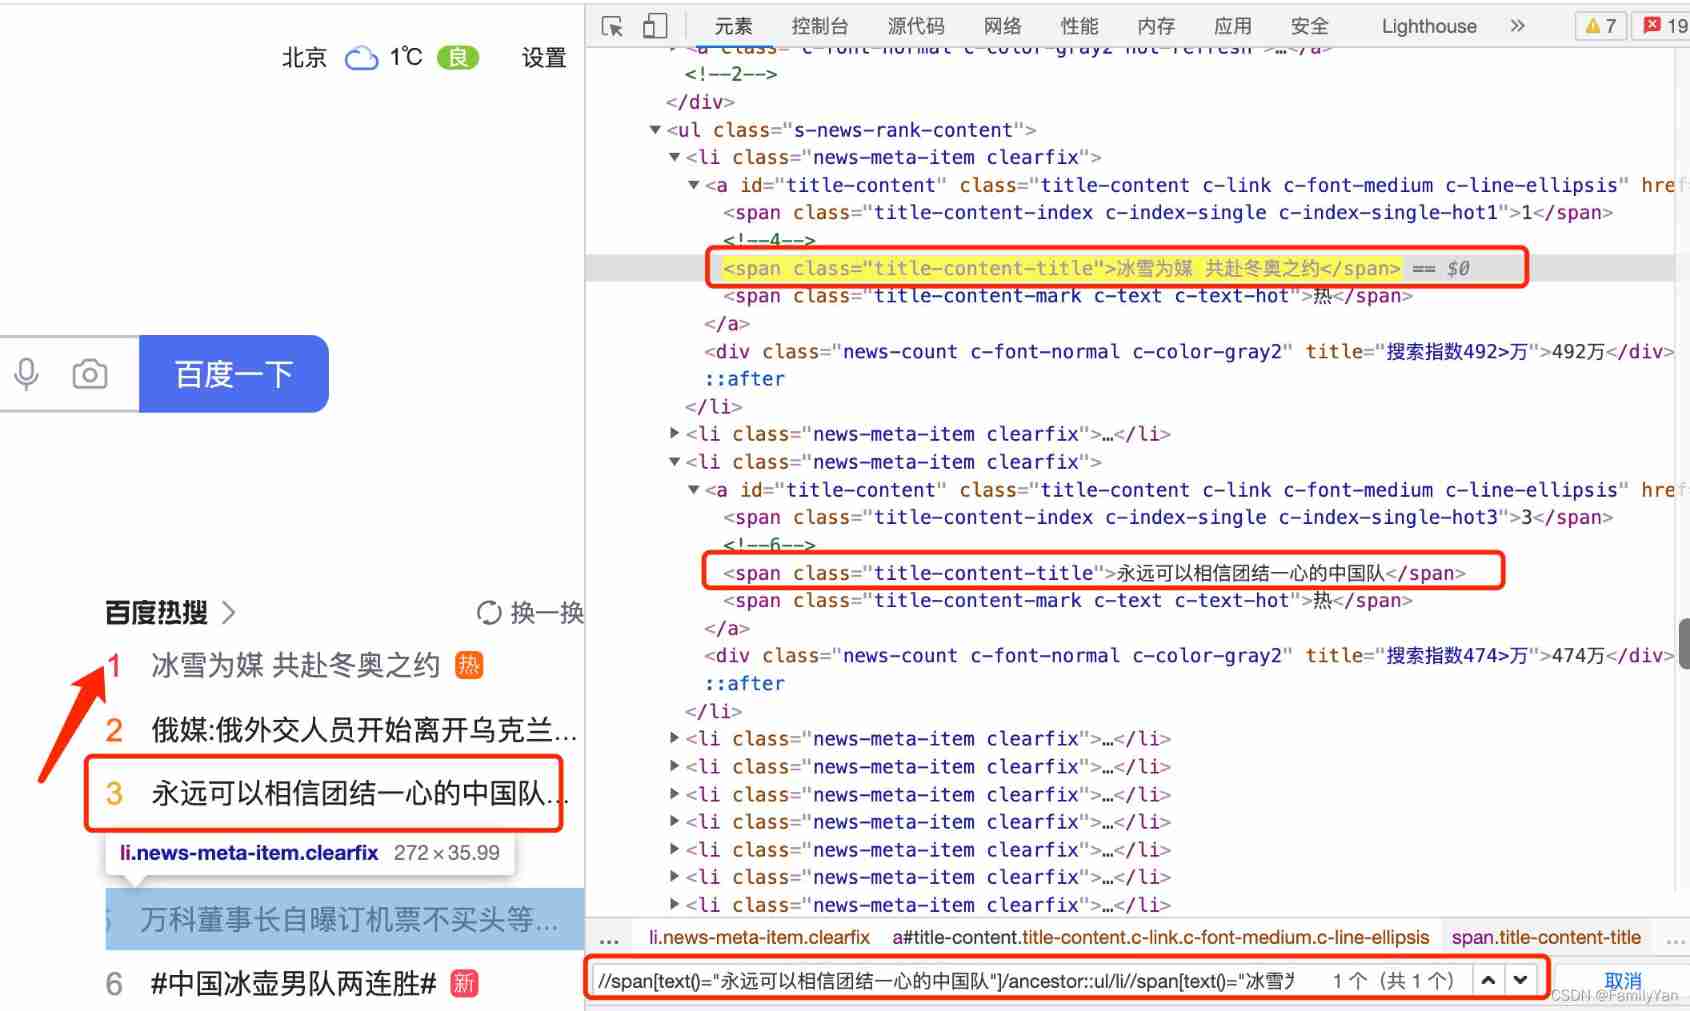Click the Beijing weather cloud icon

(361, 58)
